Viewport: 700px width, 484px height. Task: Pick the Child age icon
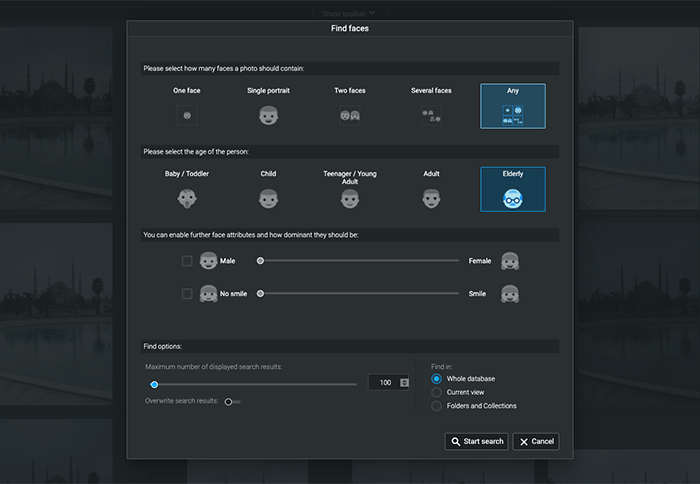268,198
